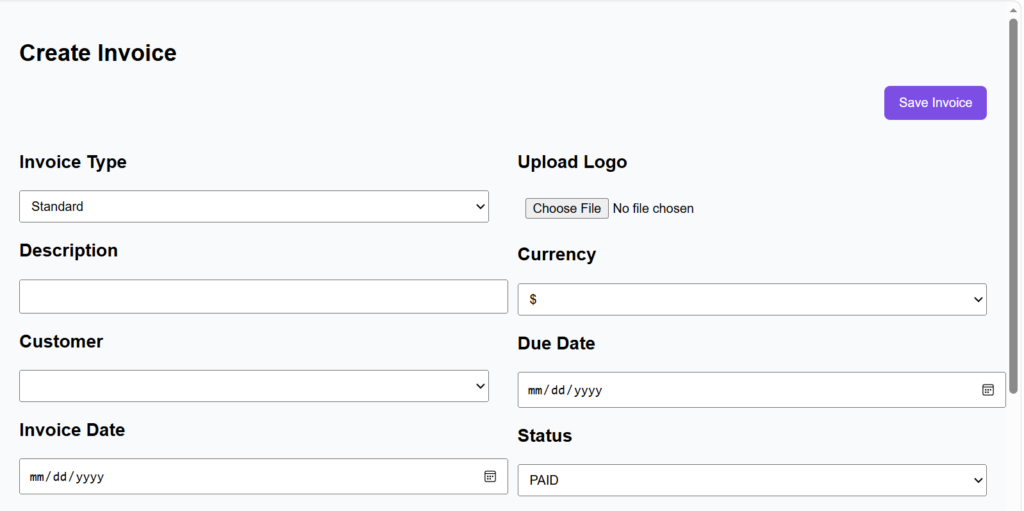Click the 'No file chosen' text
The width and height of the screenshot is (1024, 511).
(653, 209)
